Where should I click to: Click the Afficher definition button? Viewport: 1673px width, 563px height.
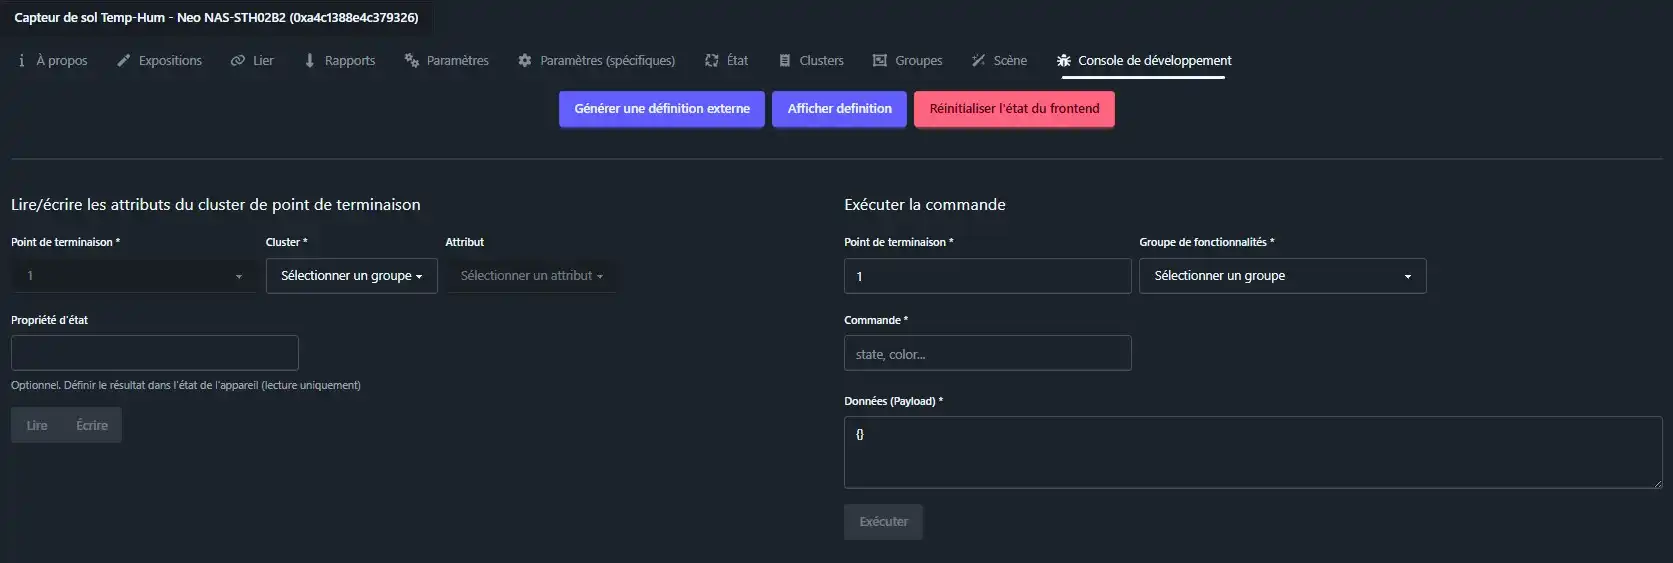pos(839,109)
